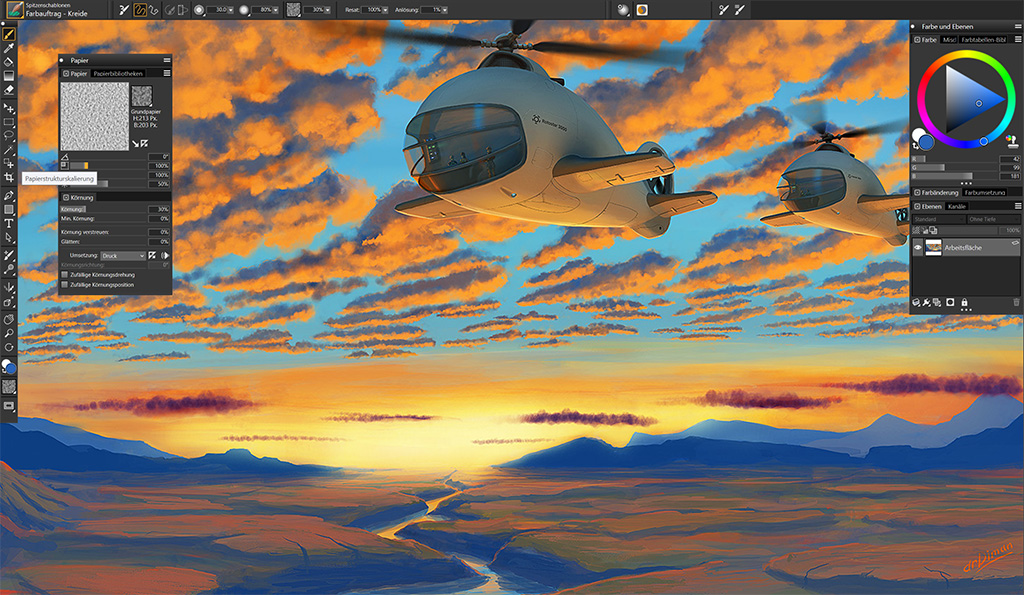Click the B channel slider
Viewport: 1024px width, 595px height.
[955, 176]
